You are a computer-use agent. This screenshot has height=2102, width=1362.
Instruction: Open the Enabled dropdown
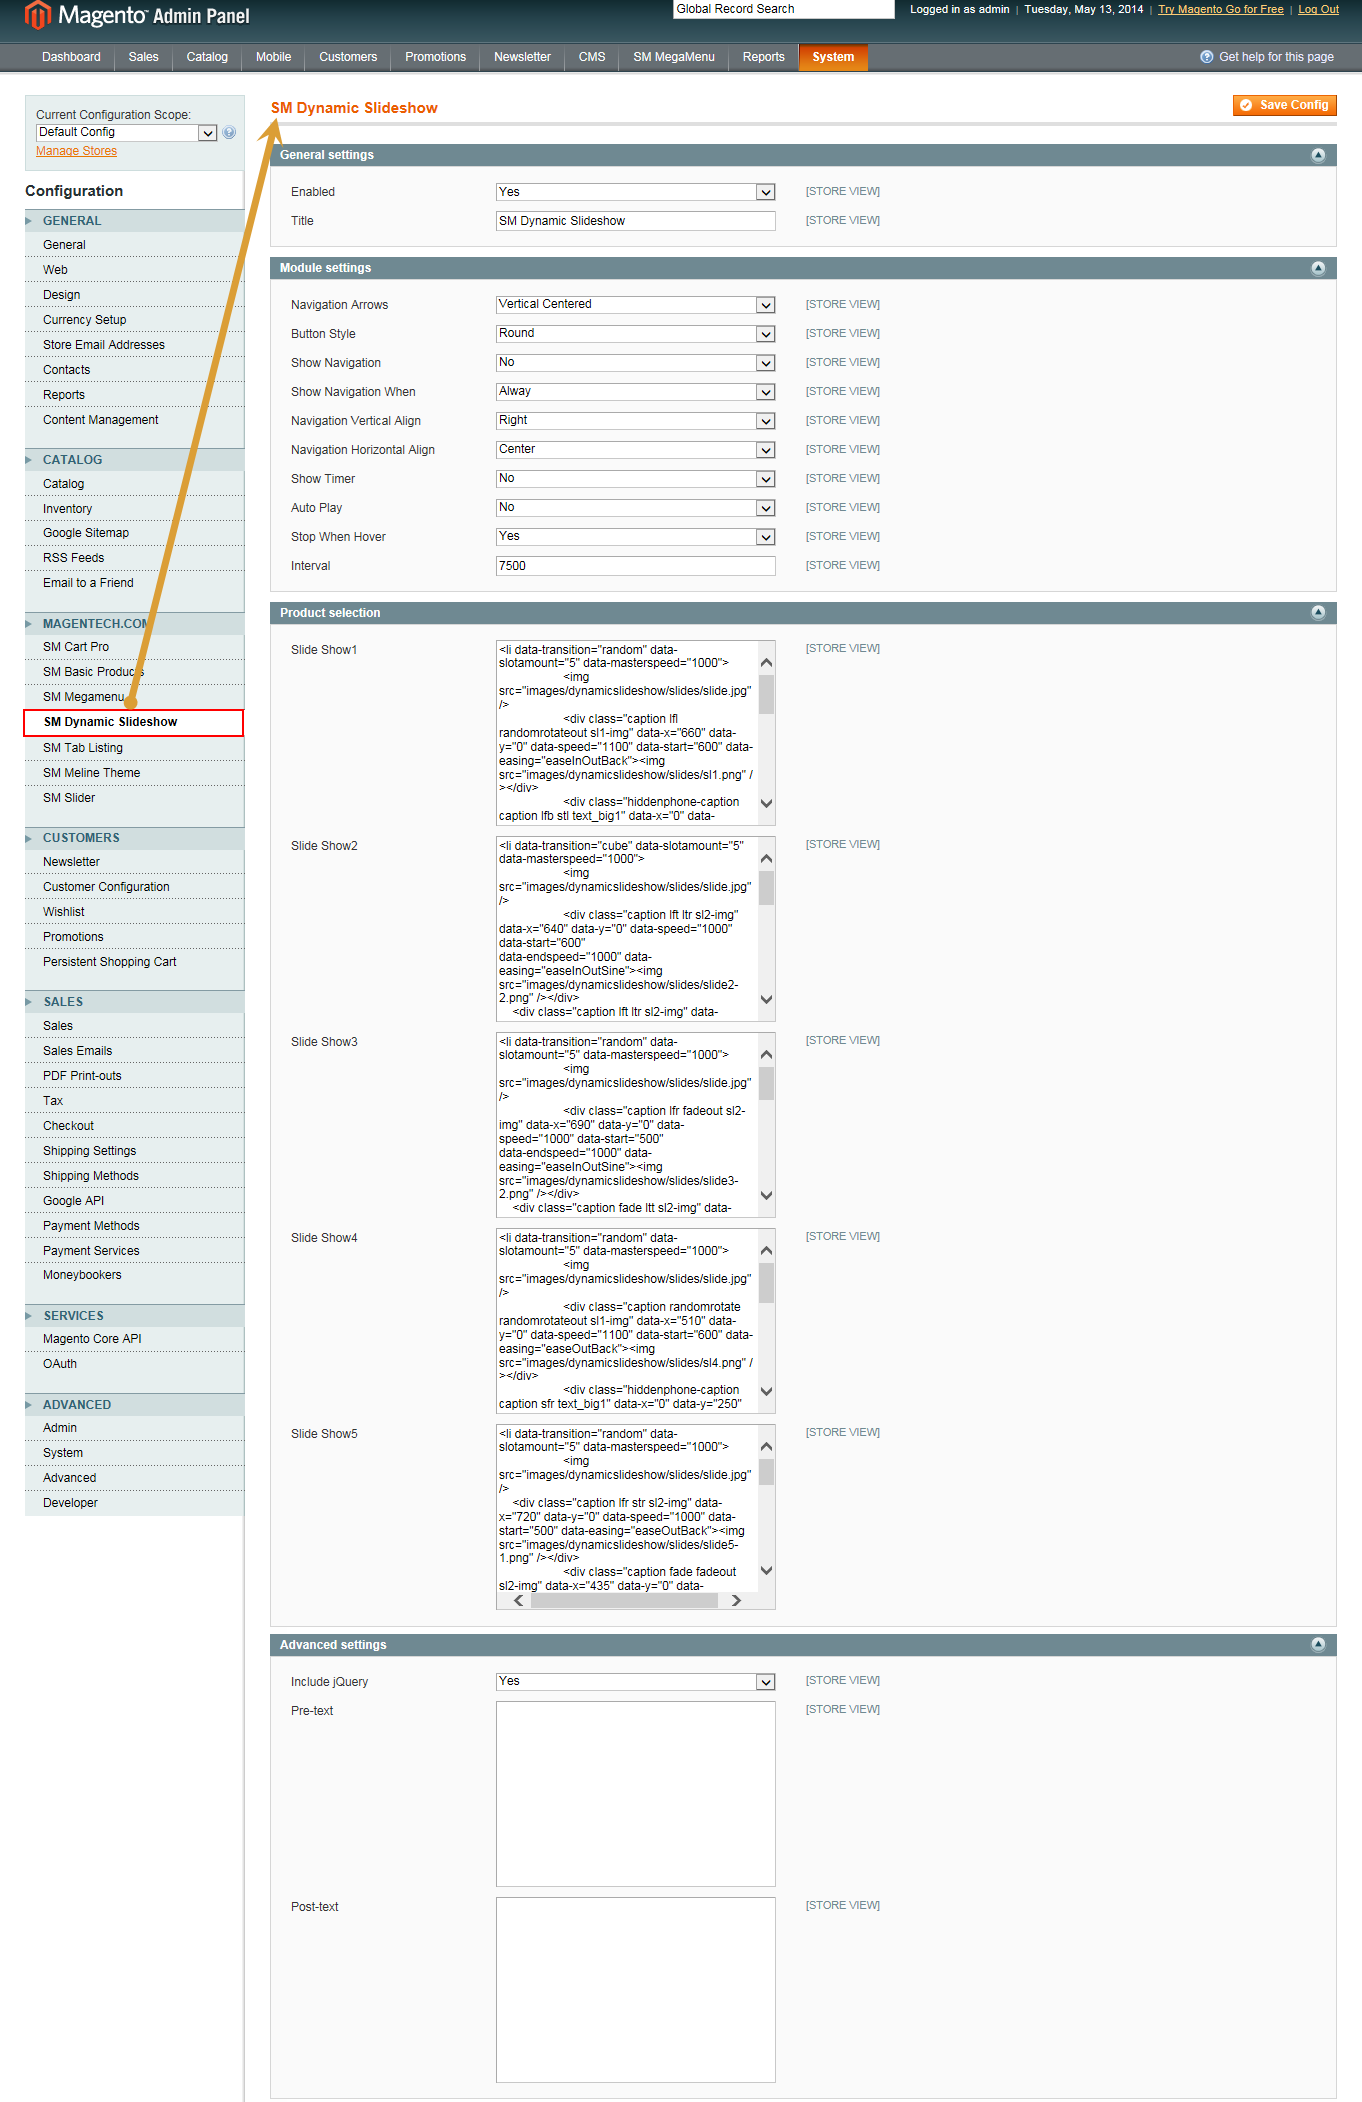(x=635, y=192)
